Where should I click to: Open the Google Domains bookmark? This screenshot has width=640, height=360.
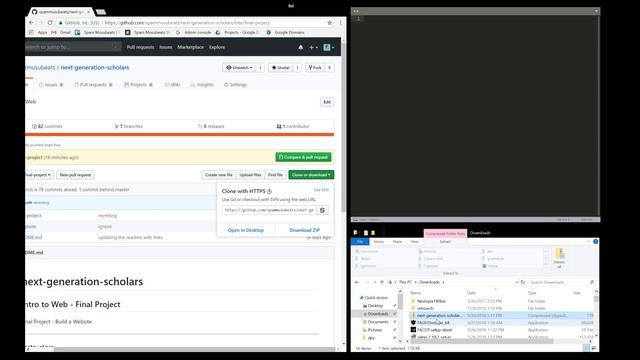tap(285, 32)
